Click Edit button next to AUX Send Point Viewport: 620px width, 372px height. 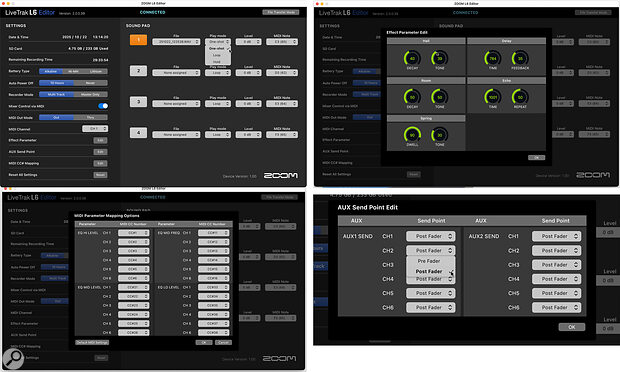click(x=100, y=152)
